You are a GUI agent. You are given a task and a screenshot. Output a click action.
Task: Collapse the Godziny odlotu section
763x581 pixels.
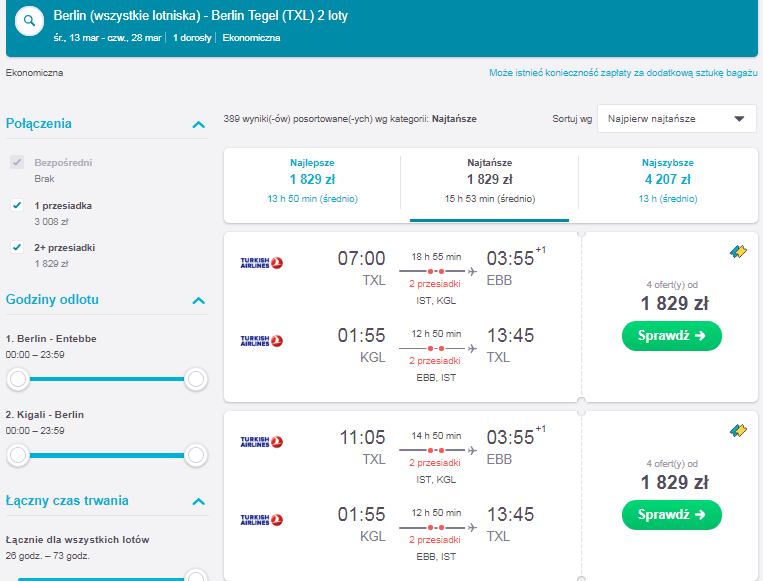[199, 300]
